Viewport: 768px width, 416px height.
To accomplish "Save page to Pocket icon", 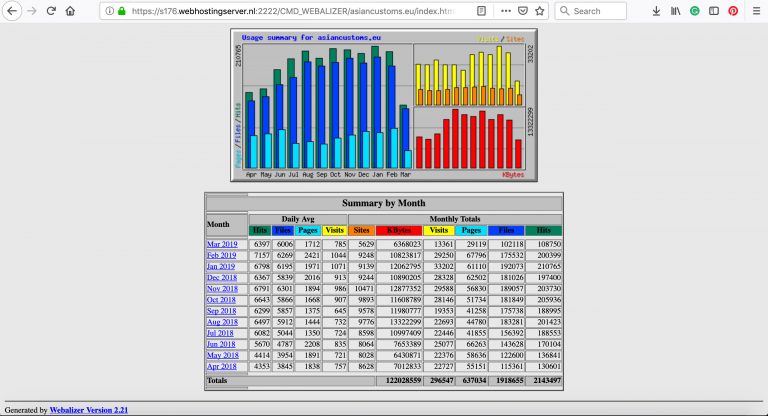I will click(524, 11).
